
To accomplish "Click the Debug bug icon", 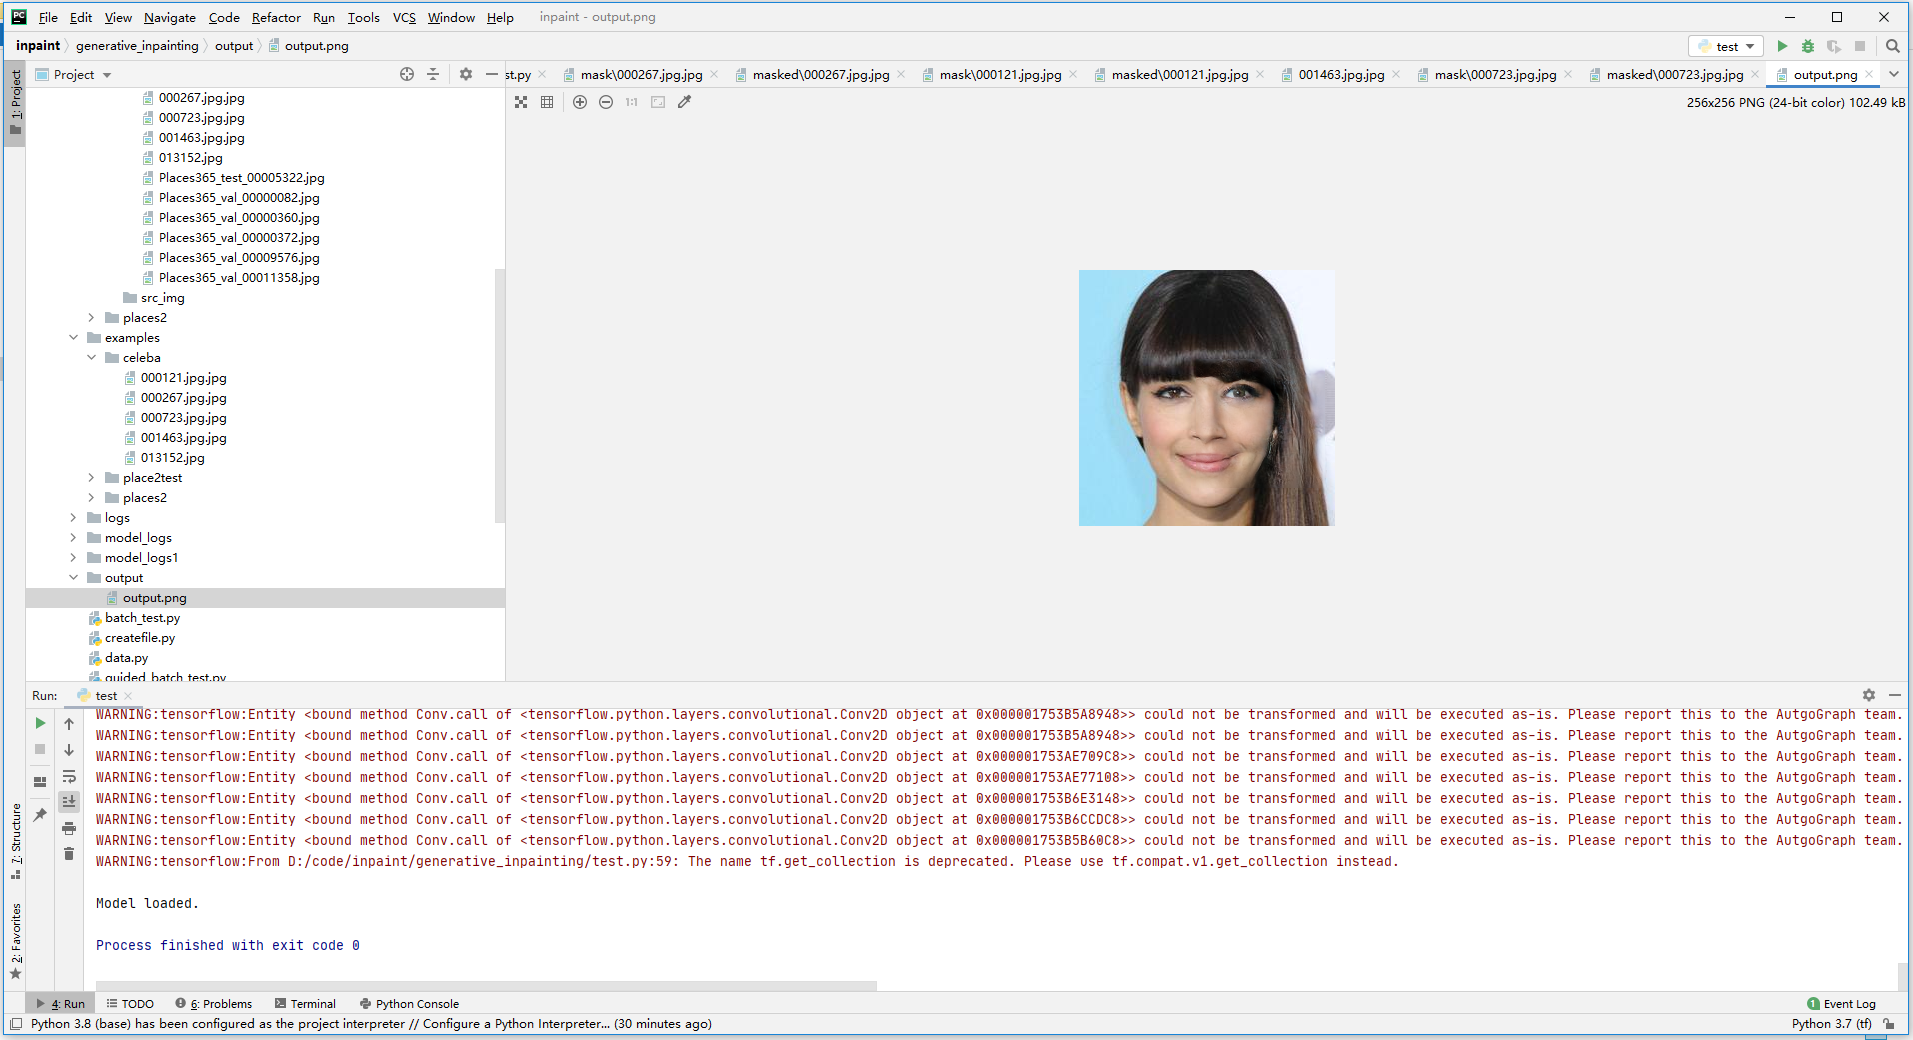I will (x=1808, y=46).
